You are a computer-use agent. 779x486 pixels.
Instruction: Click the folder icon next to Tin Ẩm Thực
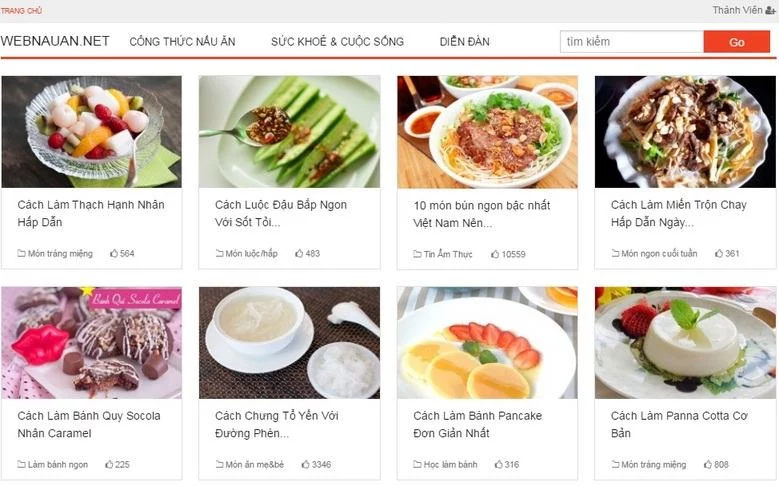point(417,254)
